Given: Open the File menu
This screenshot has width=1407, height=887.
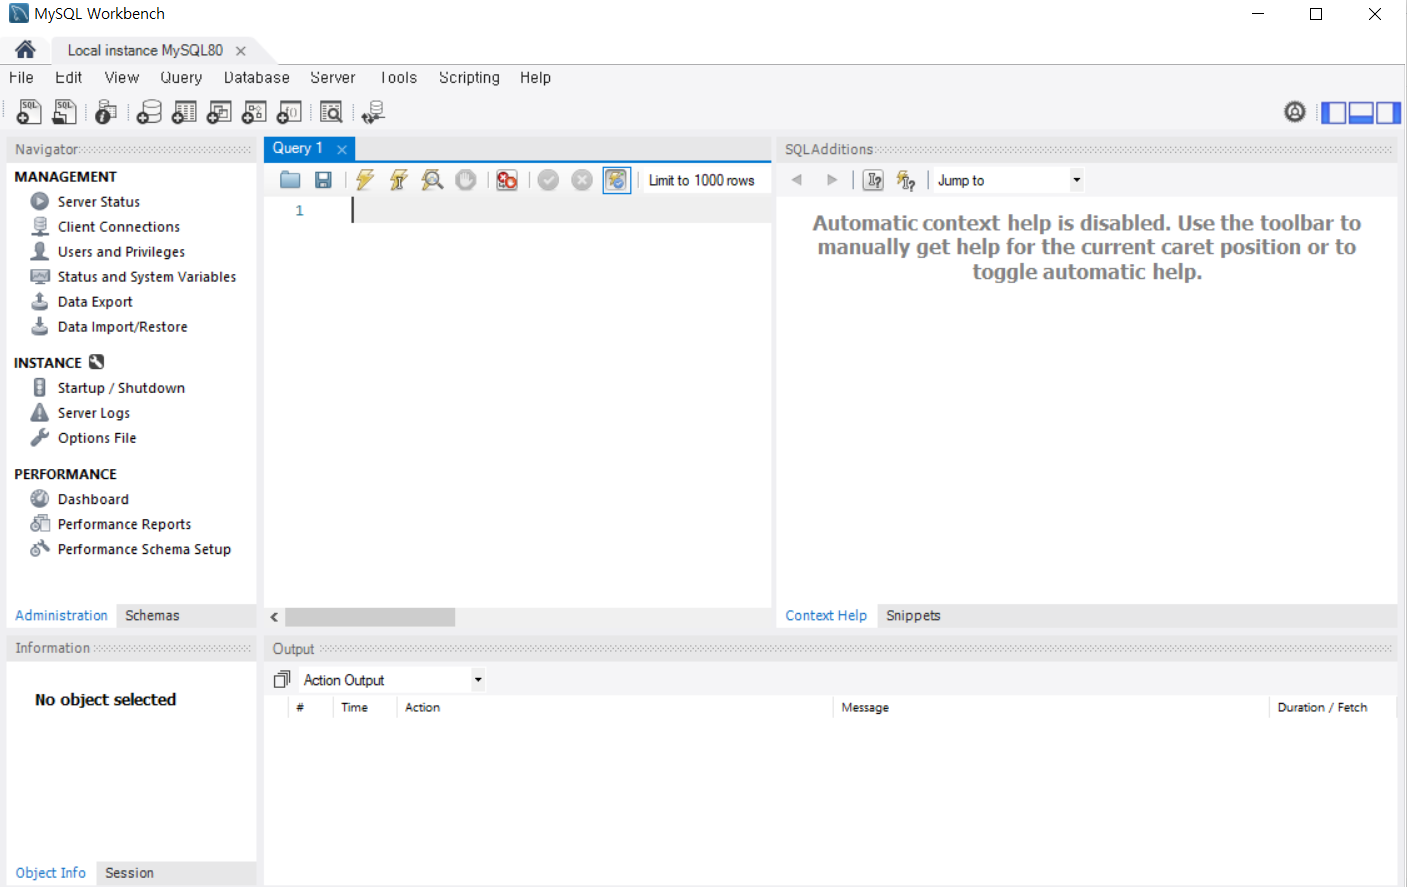Looking at the screenshot, I should point(21,77).
